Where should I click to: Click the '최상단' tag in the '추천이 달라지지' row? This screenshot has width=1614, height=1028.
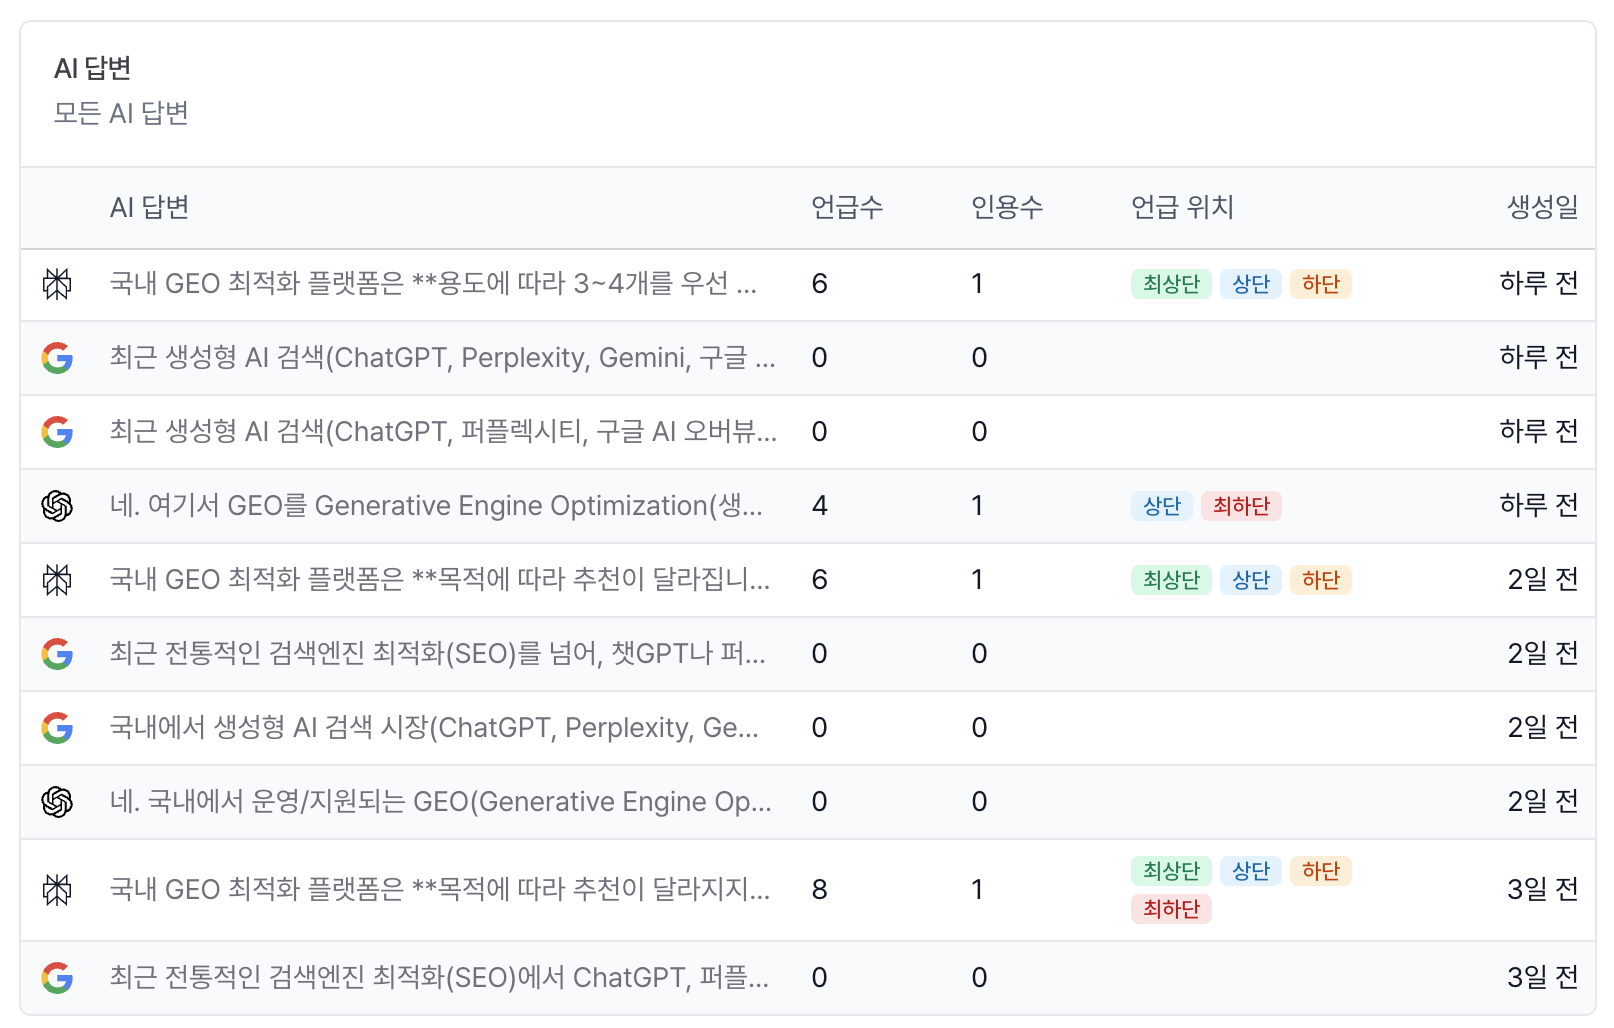[1171, 871]
